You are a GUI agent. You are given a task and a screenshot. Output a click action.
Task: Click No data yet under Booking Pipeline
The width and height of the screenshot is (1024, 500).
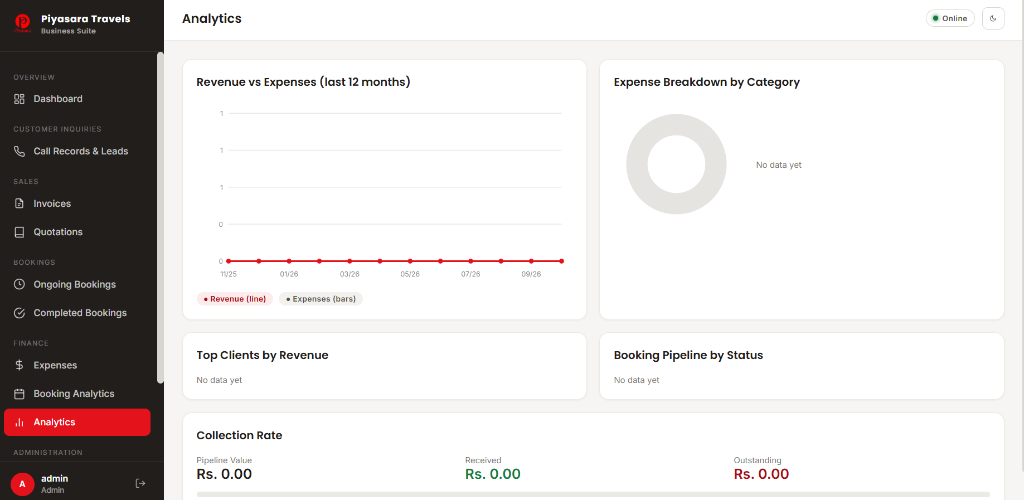(636, 380)
